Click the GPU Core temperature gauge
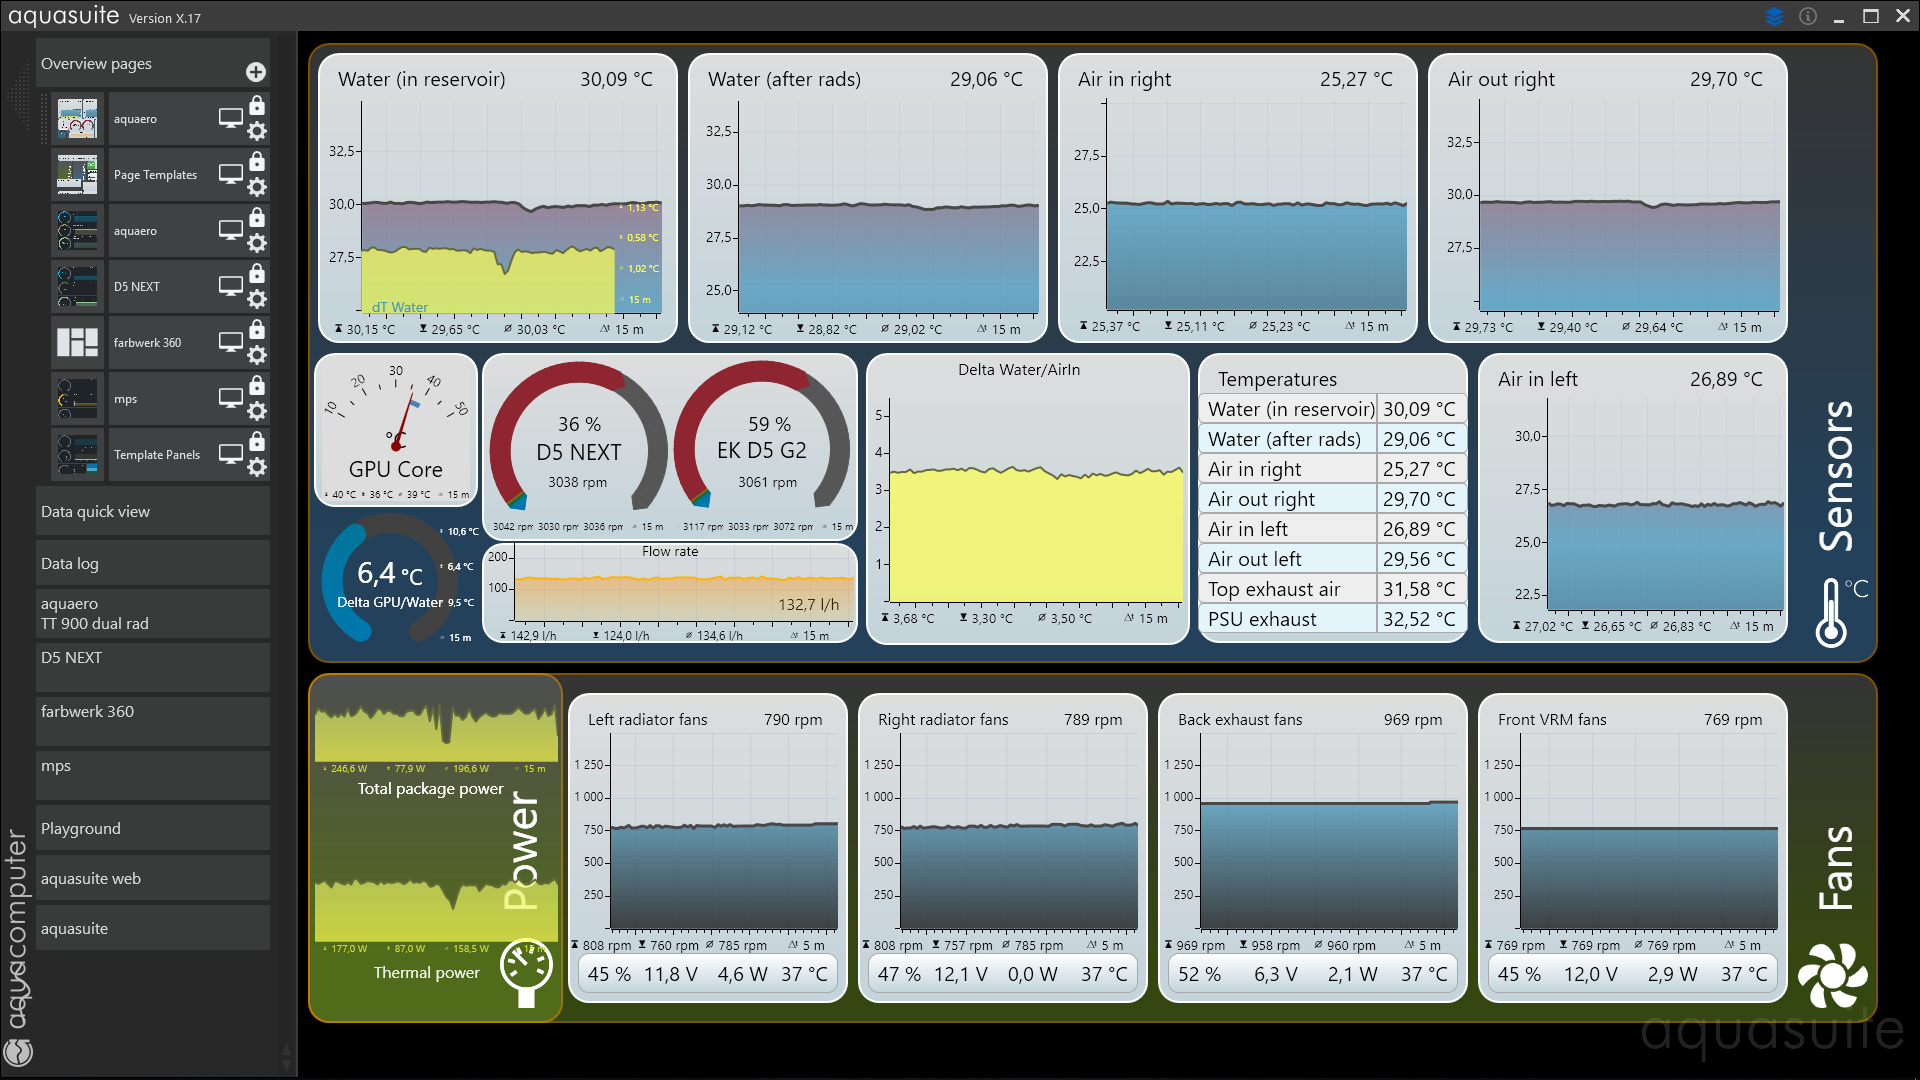The height and width of the screenshot is (1080, 1920). pyautogui.click(x=396, y=430)
